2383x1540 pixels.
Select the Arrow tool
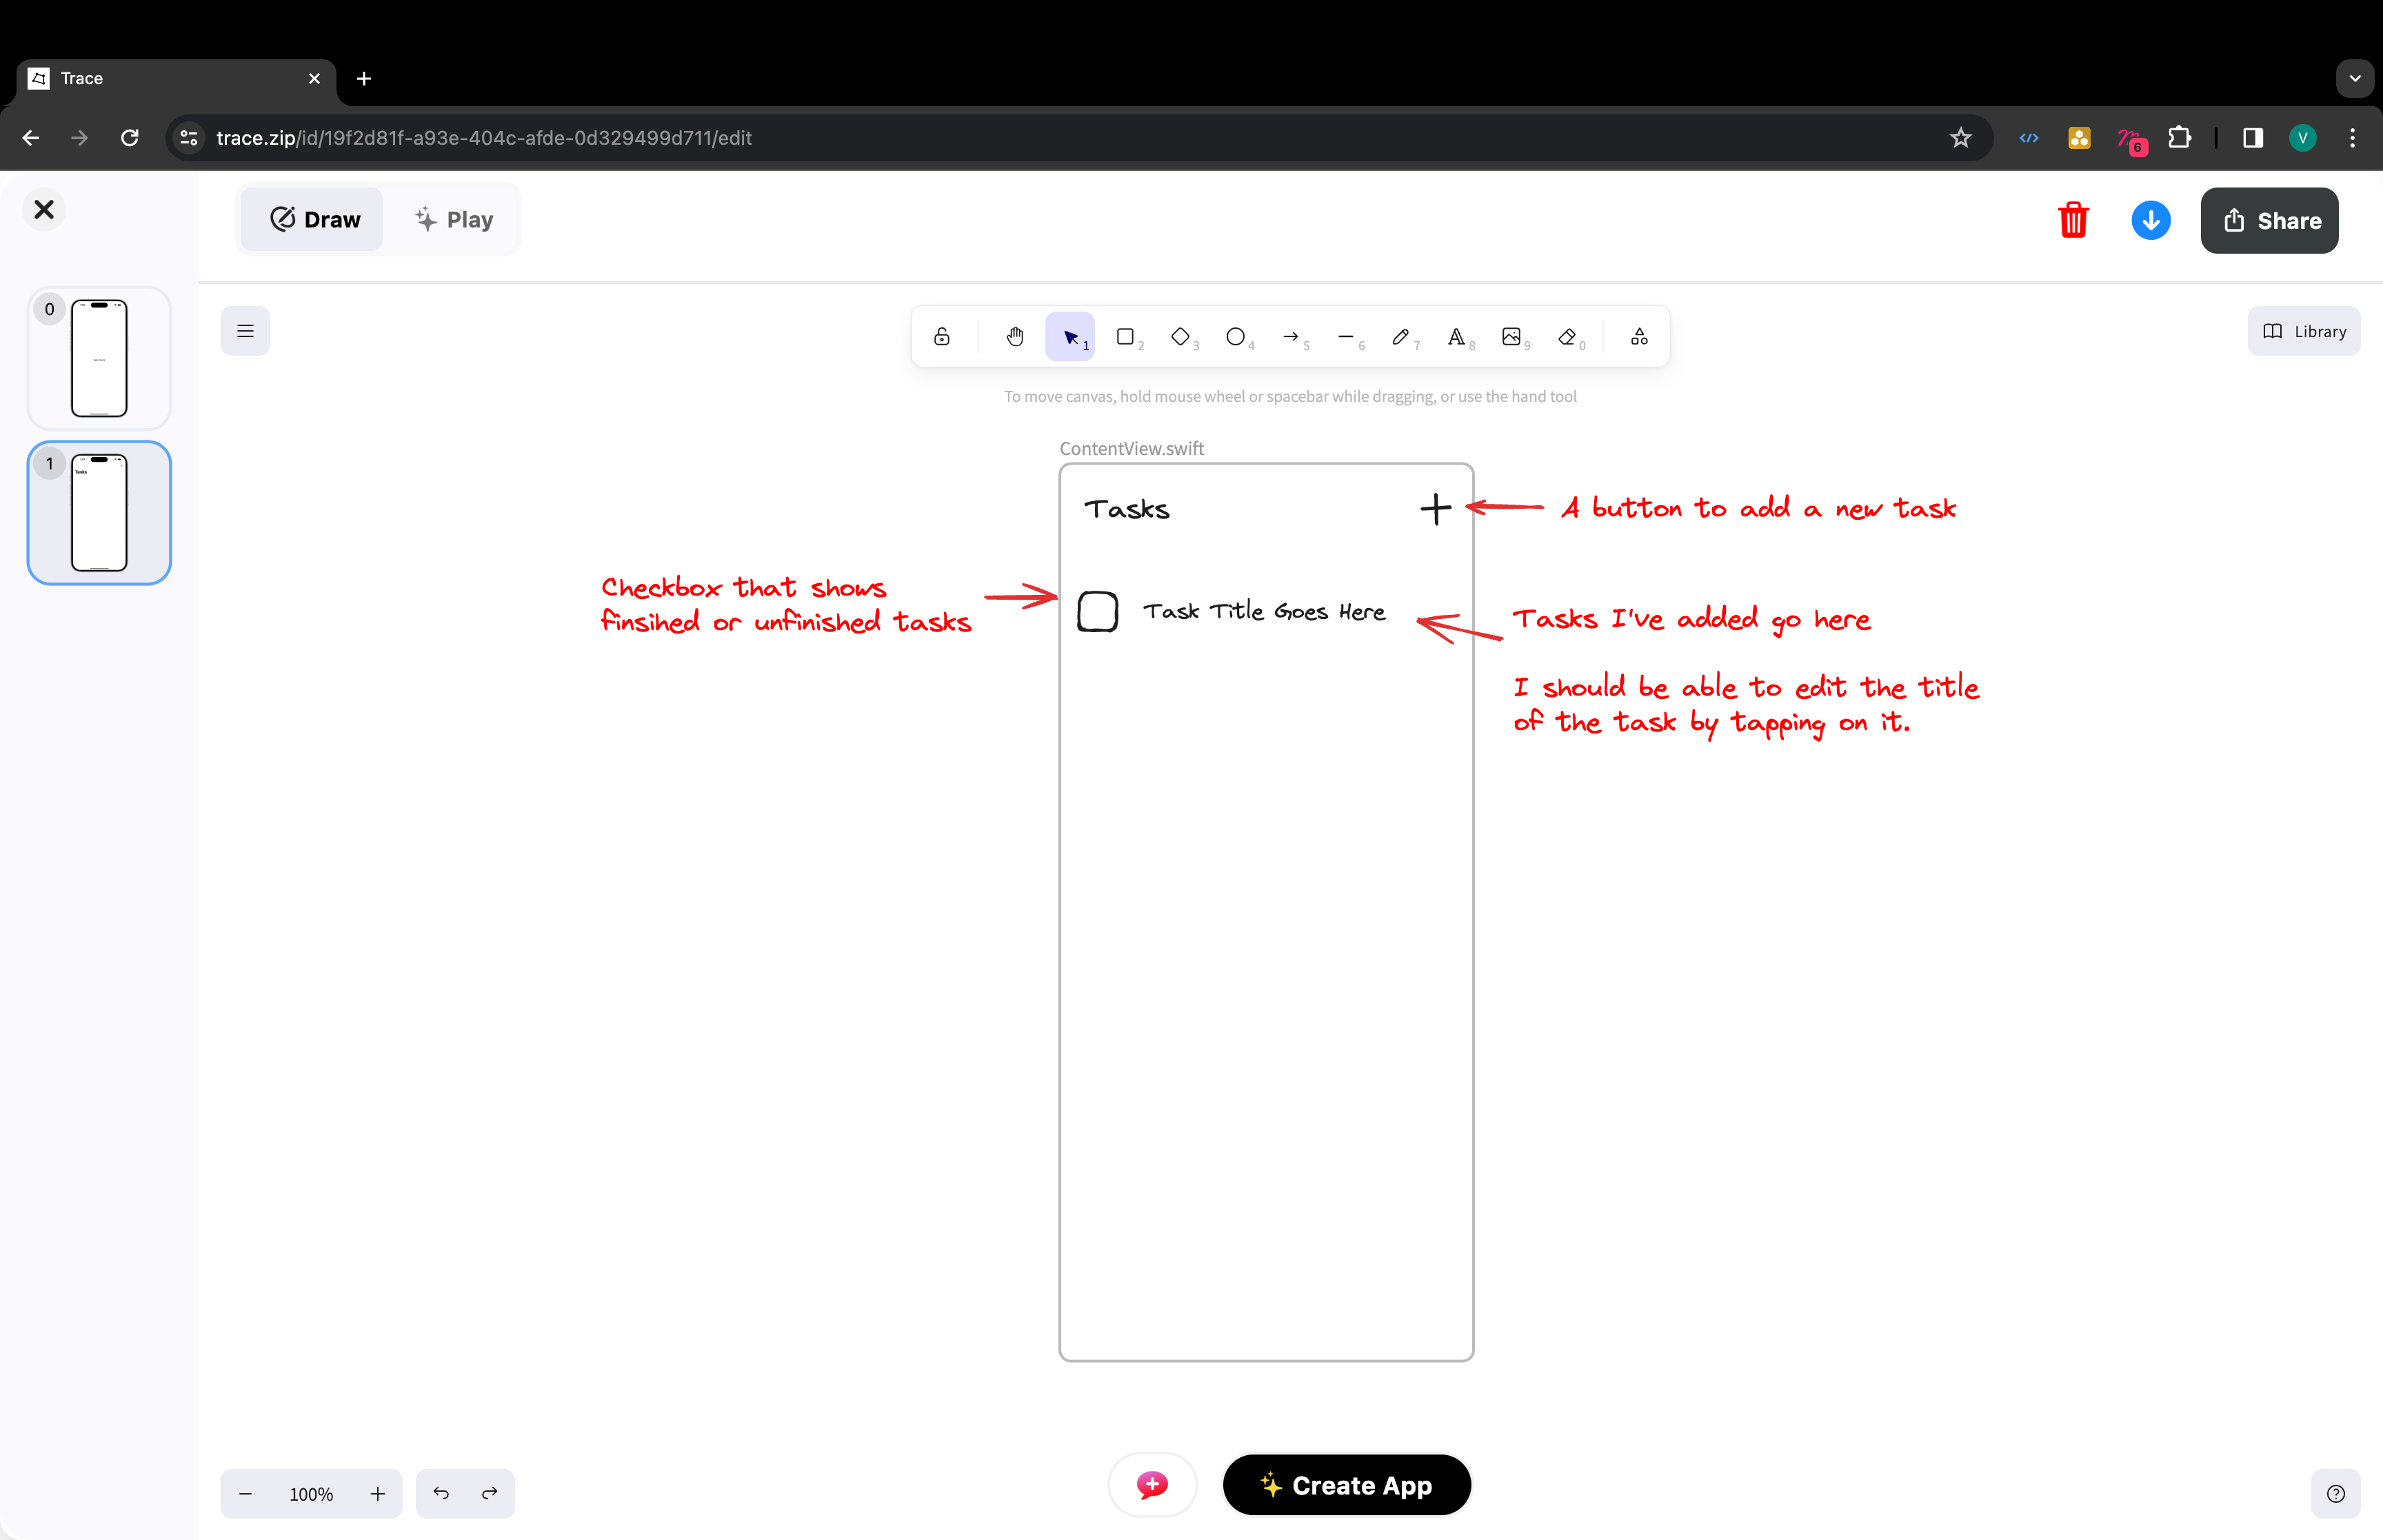click(x=1291, y=336)
